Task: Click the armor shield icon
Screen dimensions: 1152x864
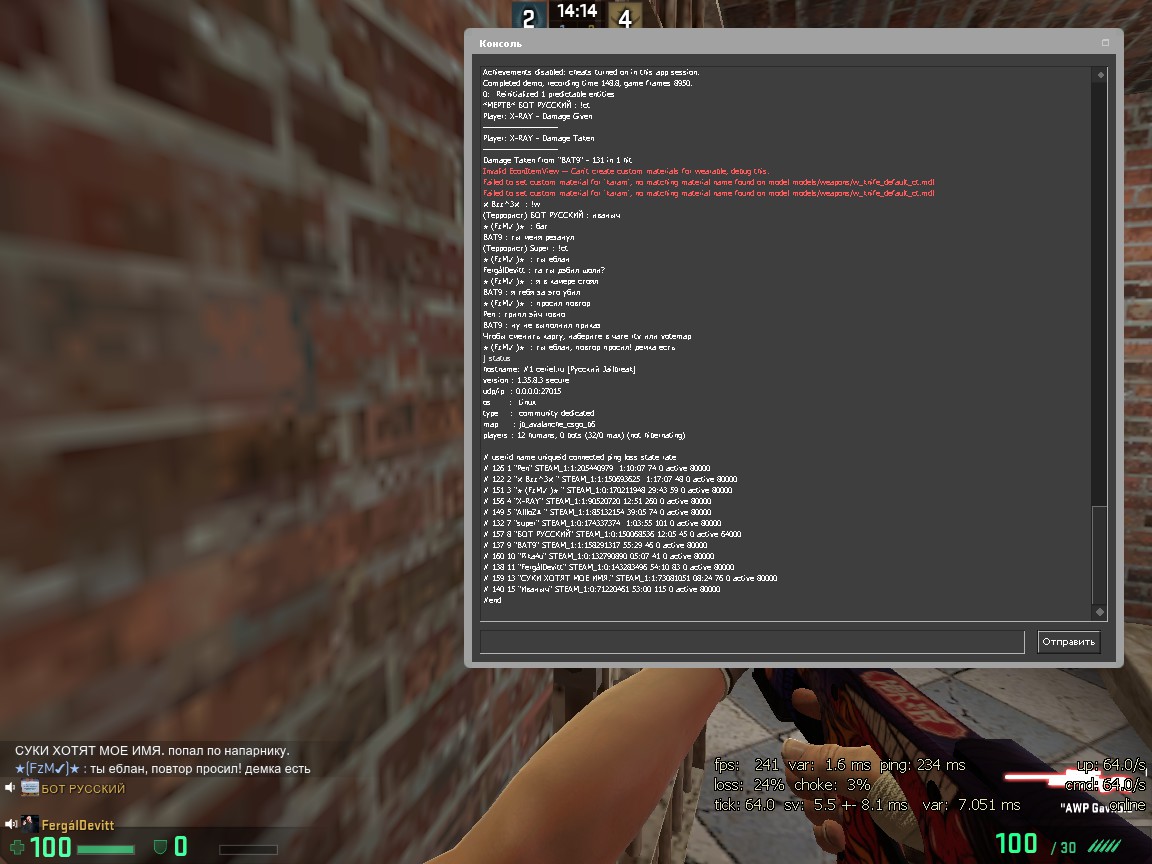Action: coord(159,848)
